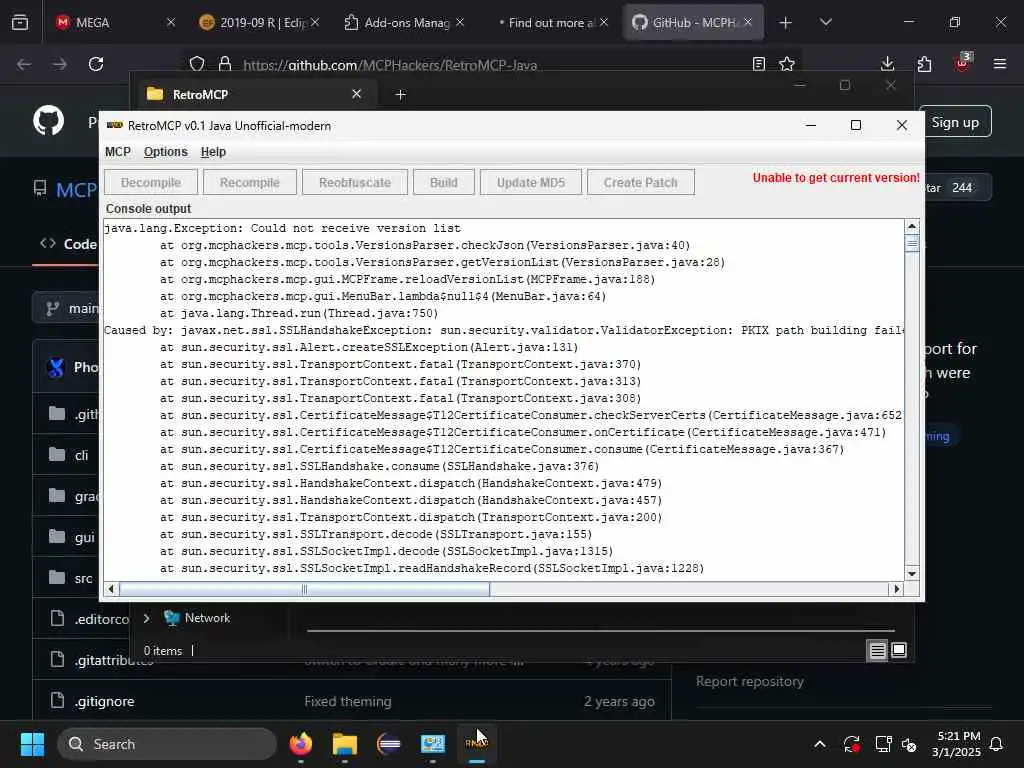Click the 244 star count on GitHub

[961, 187]
